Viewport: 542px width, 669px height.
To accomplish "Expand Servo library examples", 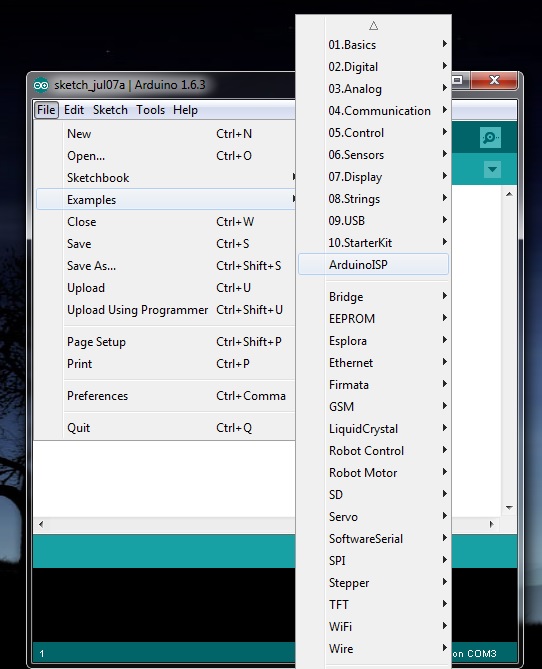I will [x=373, y=517].
